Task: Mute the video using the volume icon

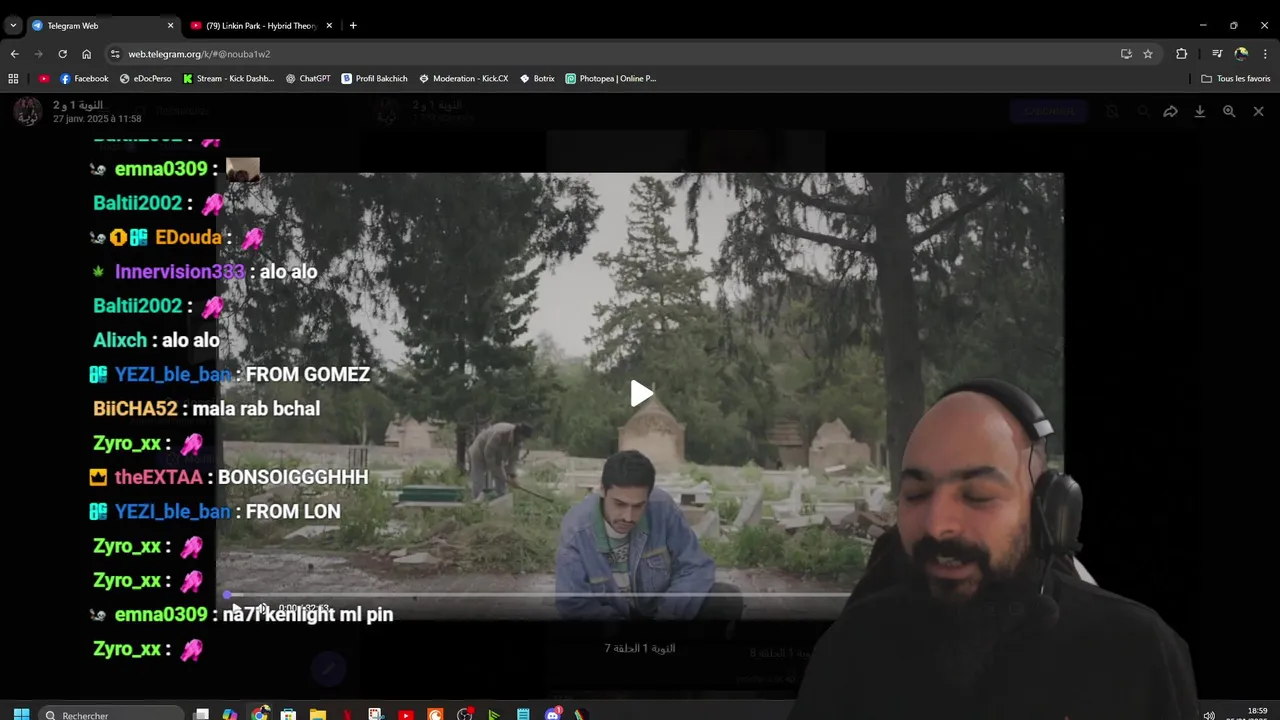Action: 262,608
